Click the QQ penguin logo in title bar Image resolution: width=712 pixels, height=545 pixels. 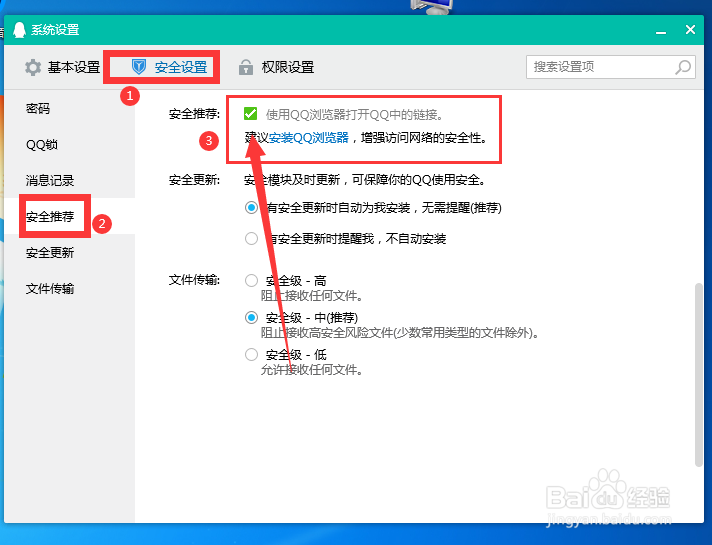[x=19, y=30]
